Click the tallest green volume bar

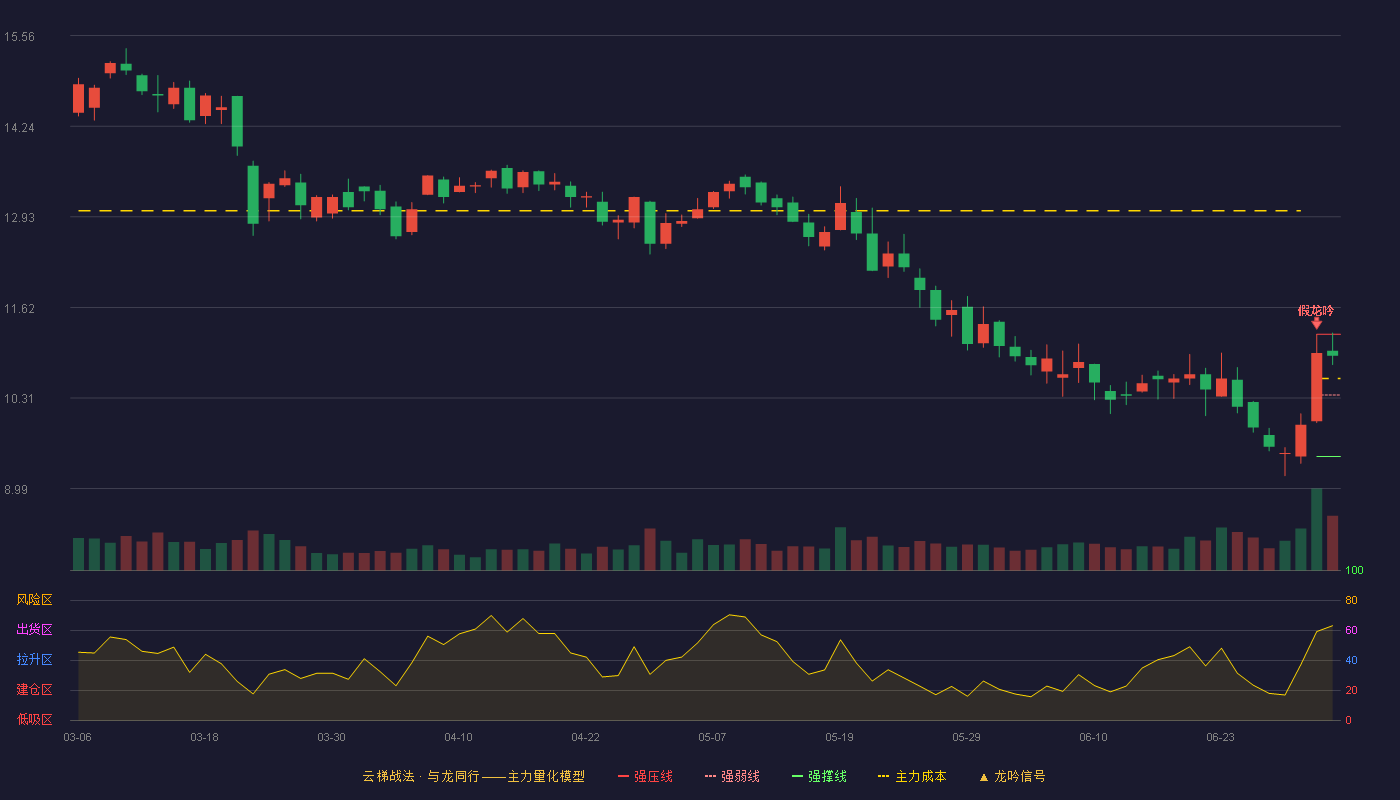[1316, 529]
